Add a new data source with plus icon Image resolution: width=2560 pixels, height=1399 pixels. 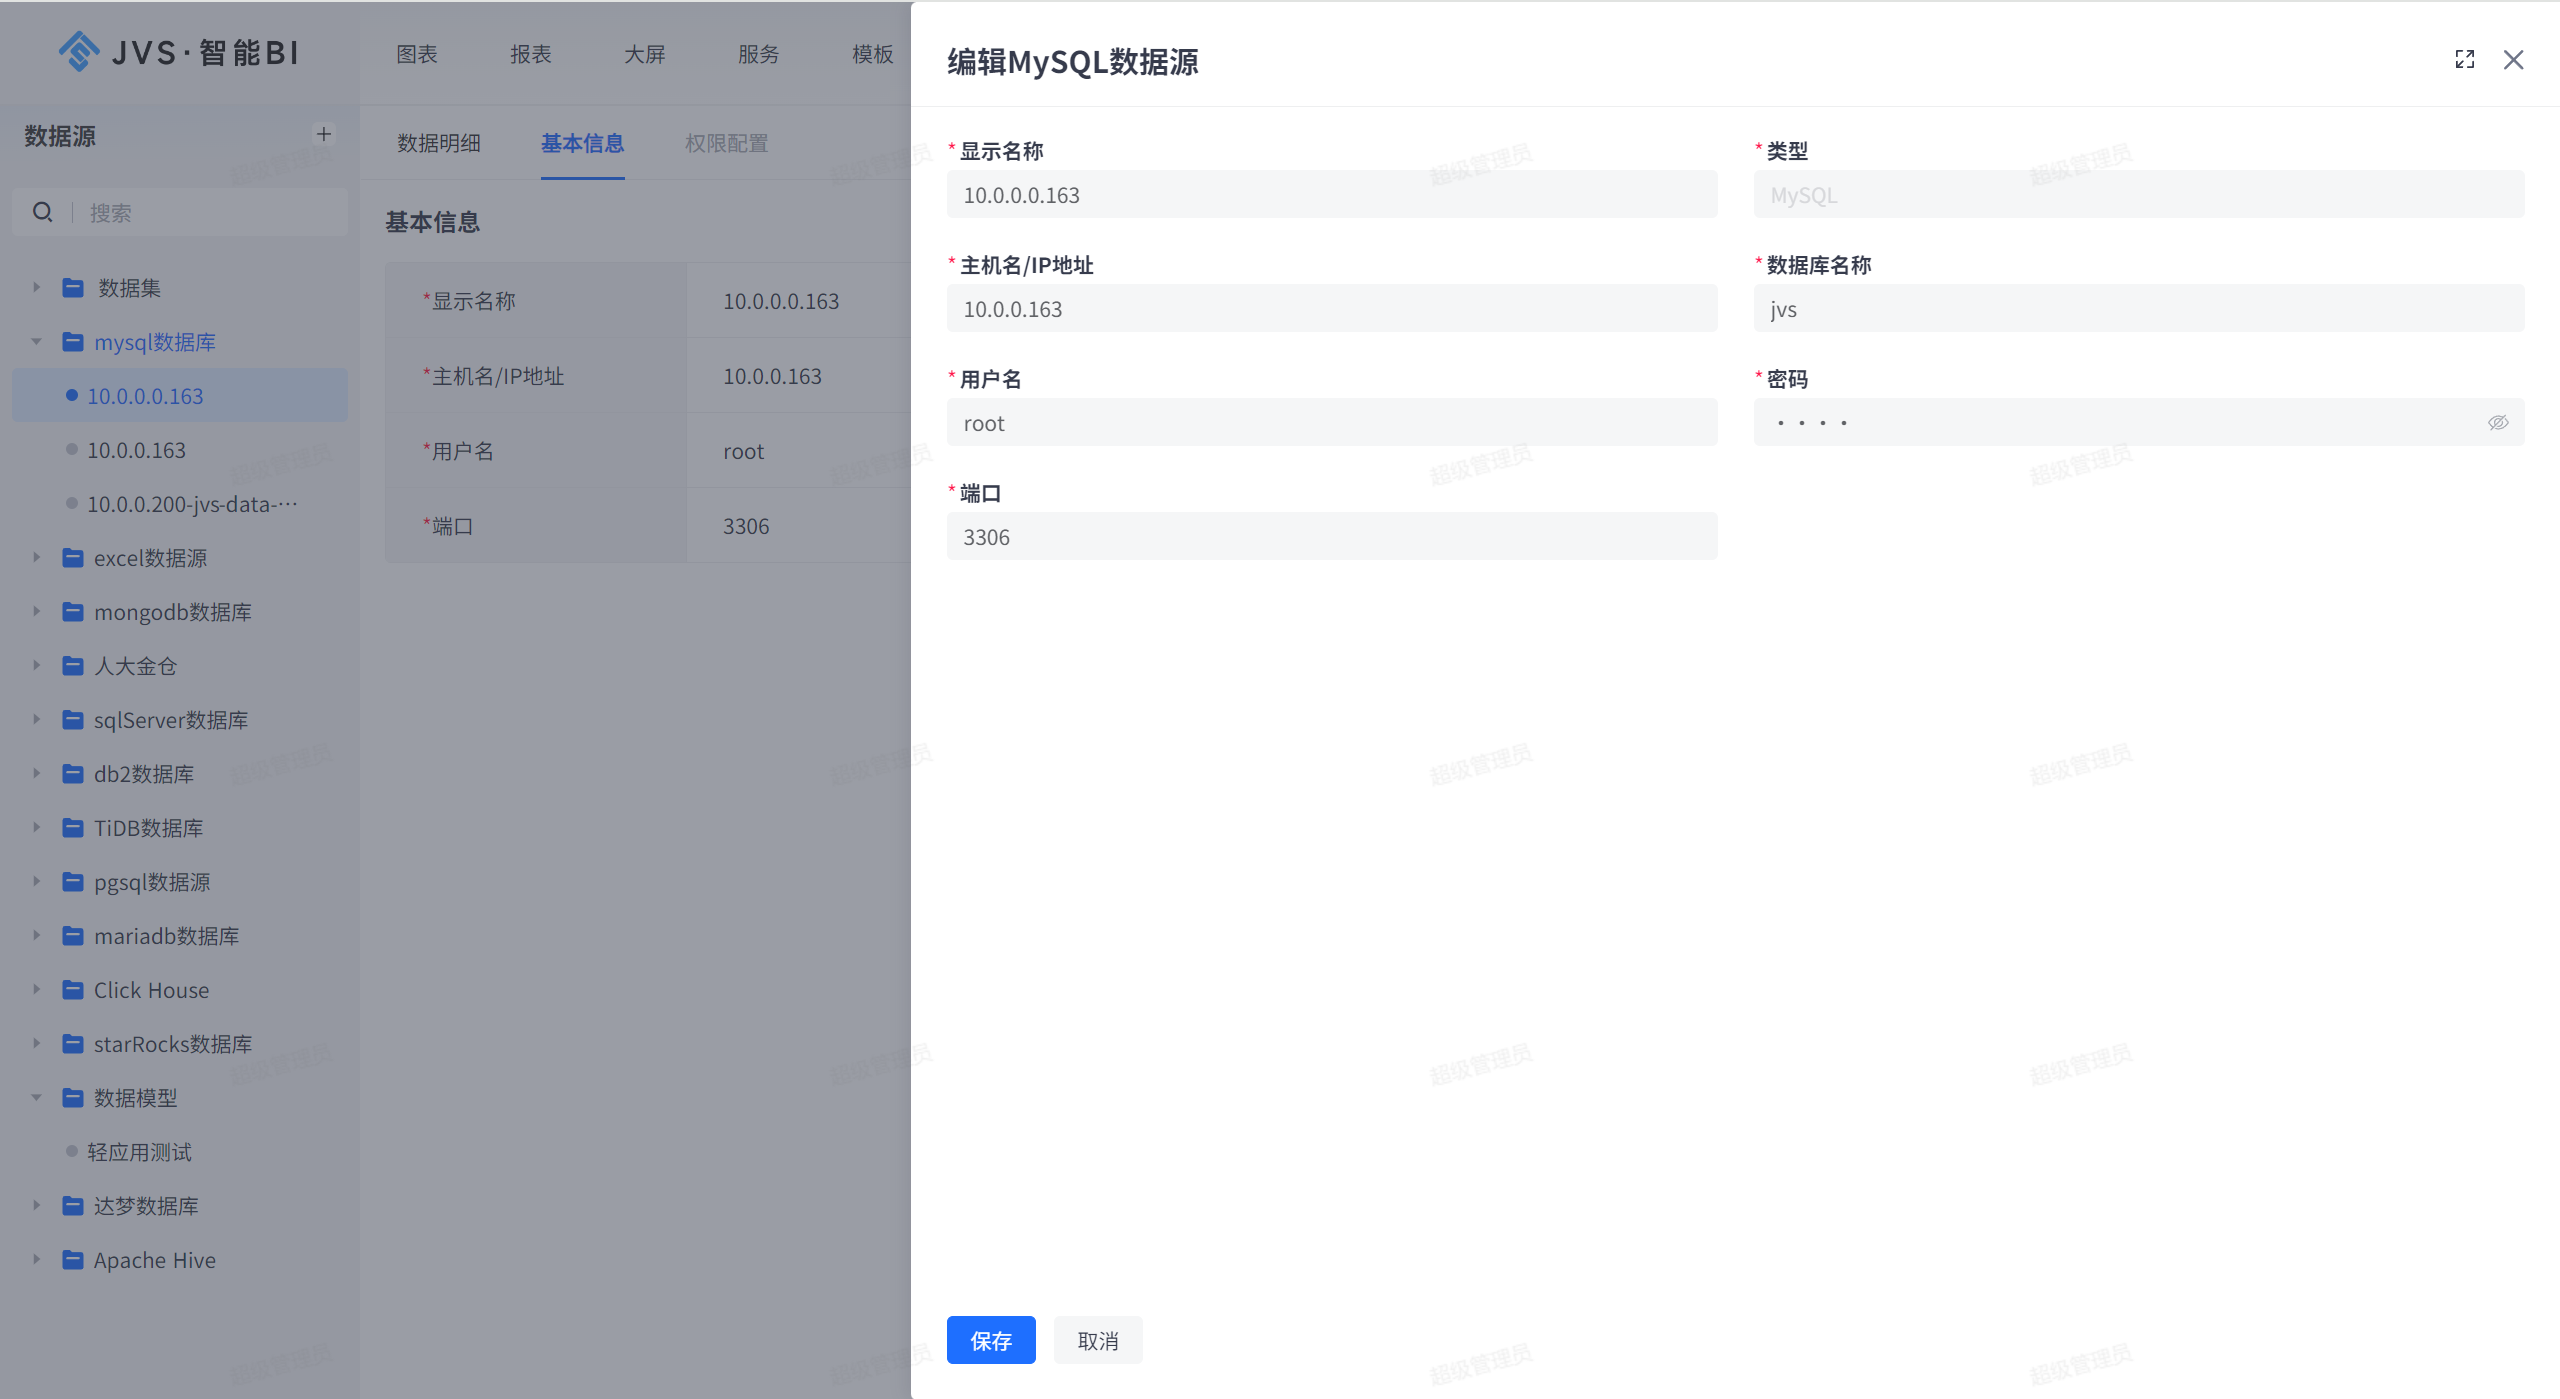click(x=324, y=134)
